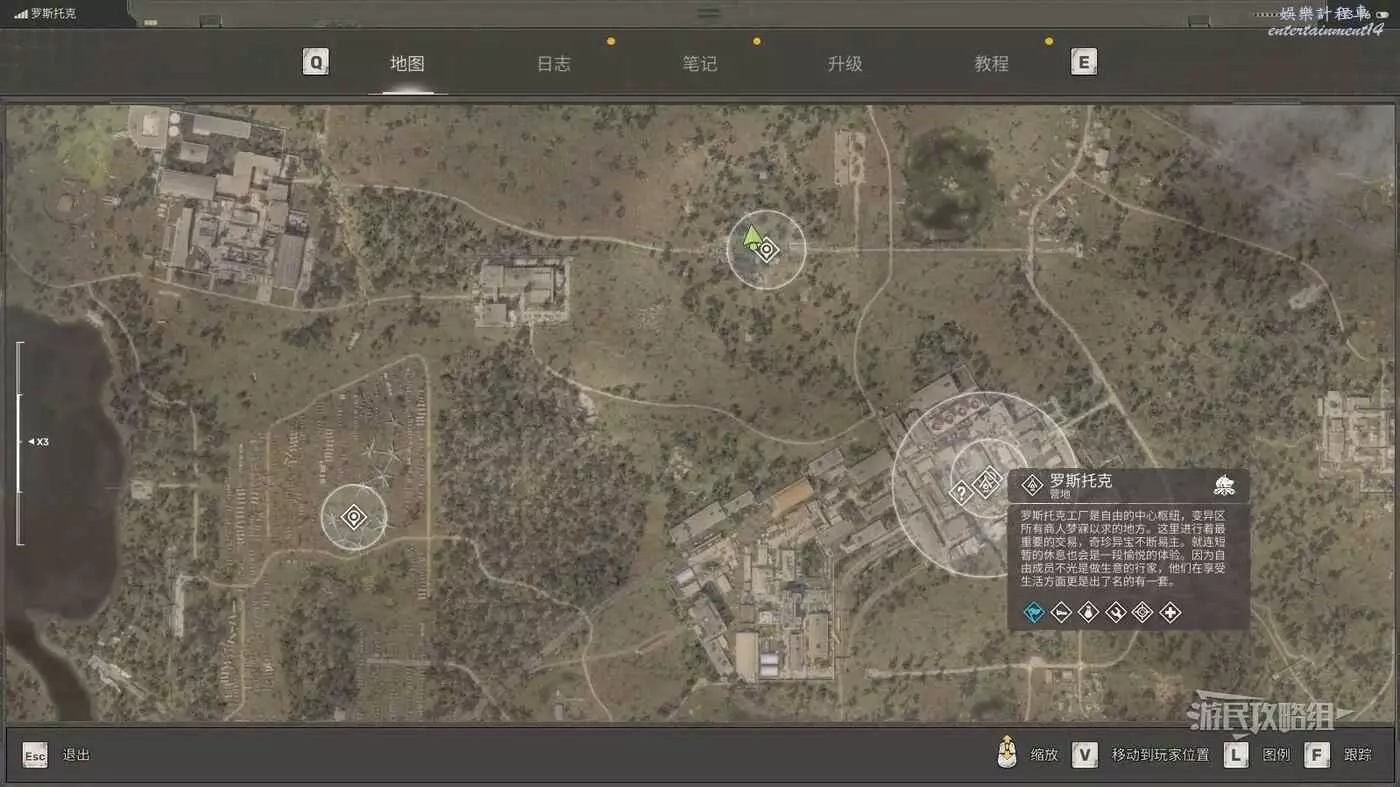The height and width of the screenshot is (787, 1400).
Task: Select the map marker in the vehicle graveyard
Action: coord(353,517)
